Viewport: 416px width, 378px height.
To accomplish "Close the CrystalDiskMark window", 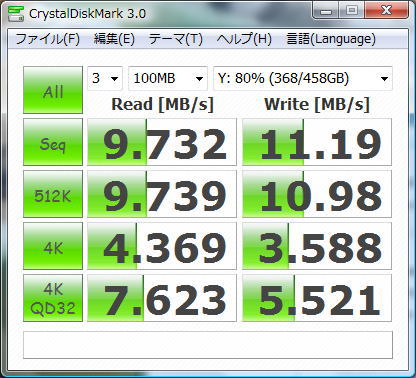I will (386, 11).
